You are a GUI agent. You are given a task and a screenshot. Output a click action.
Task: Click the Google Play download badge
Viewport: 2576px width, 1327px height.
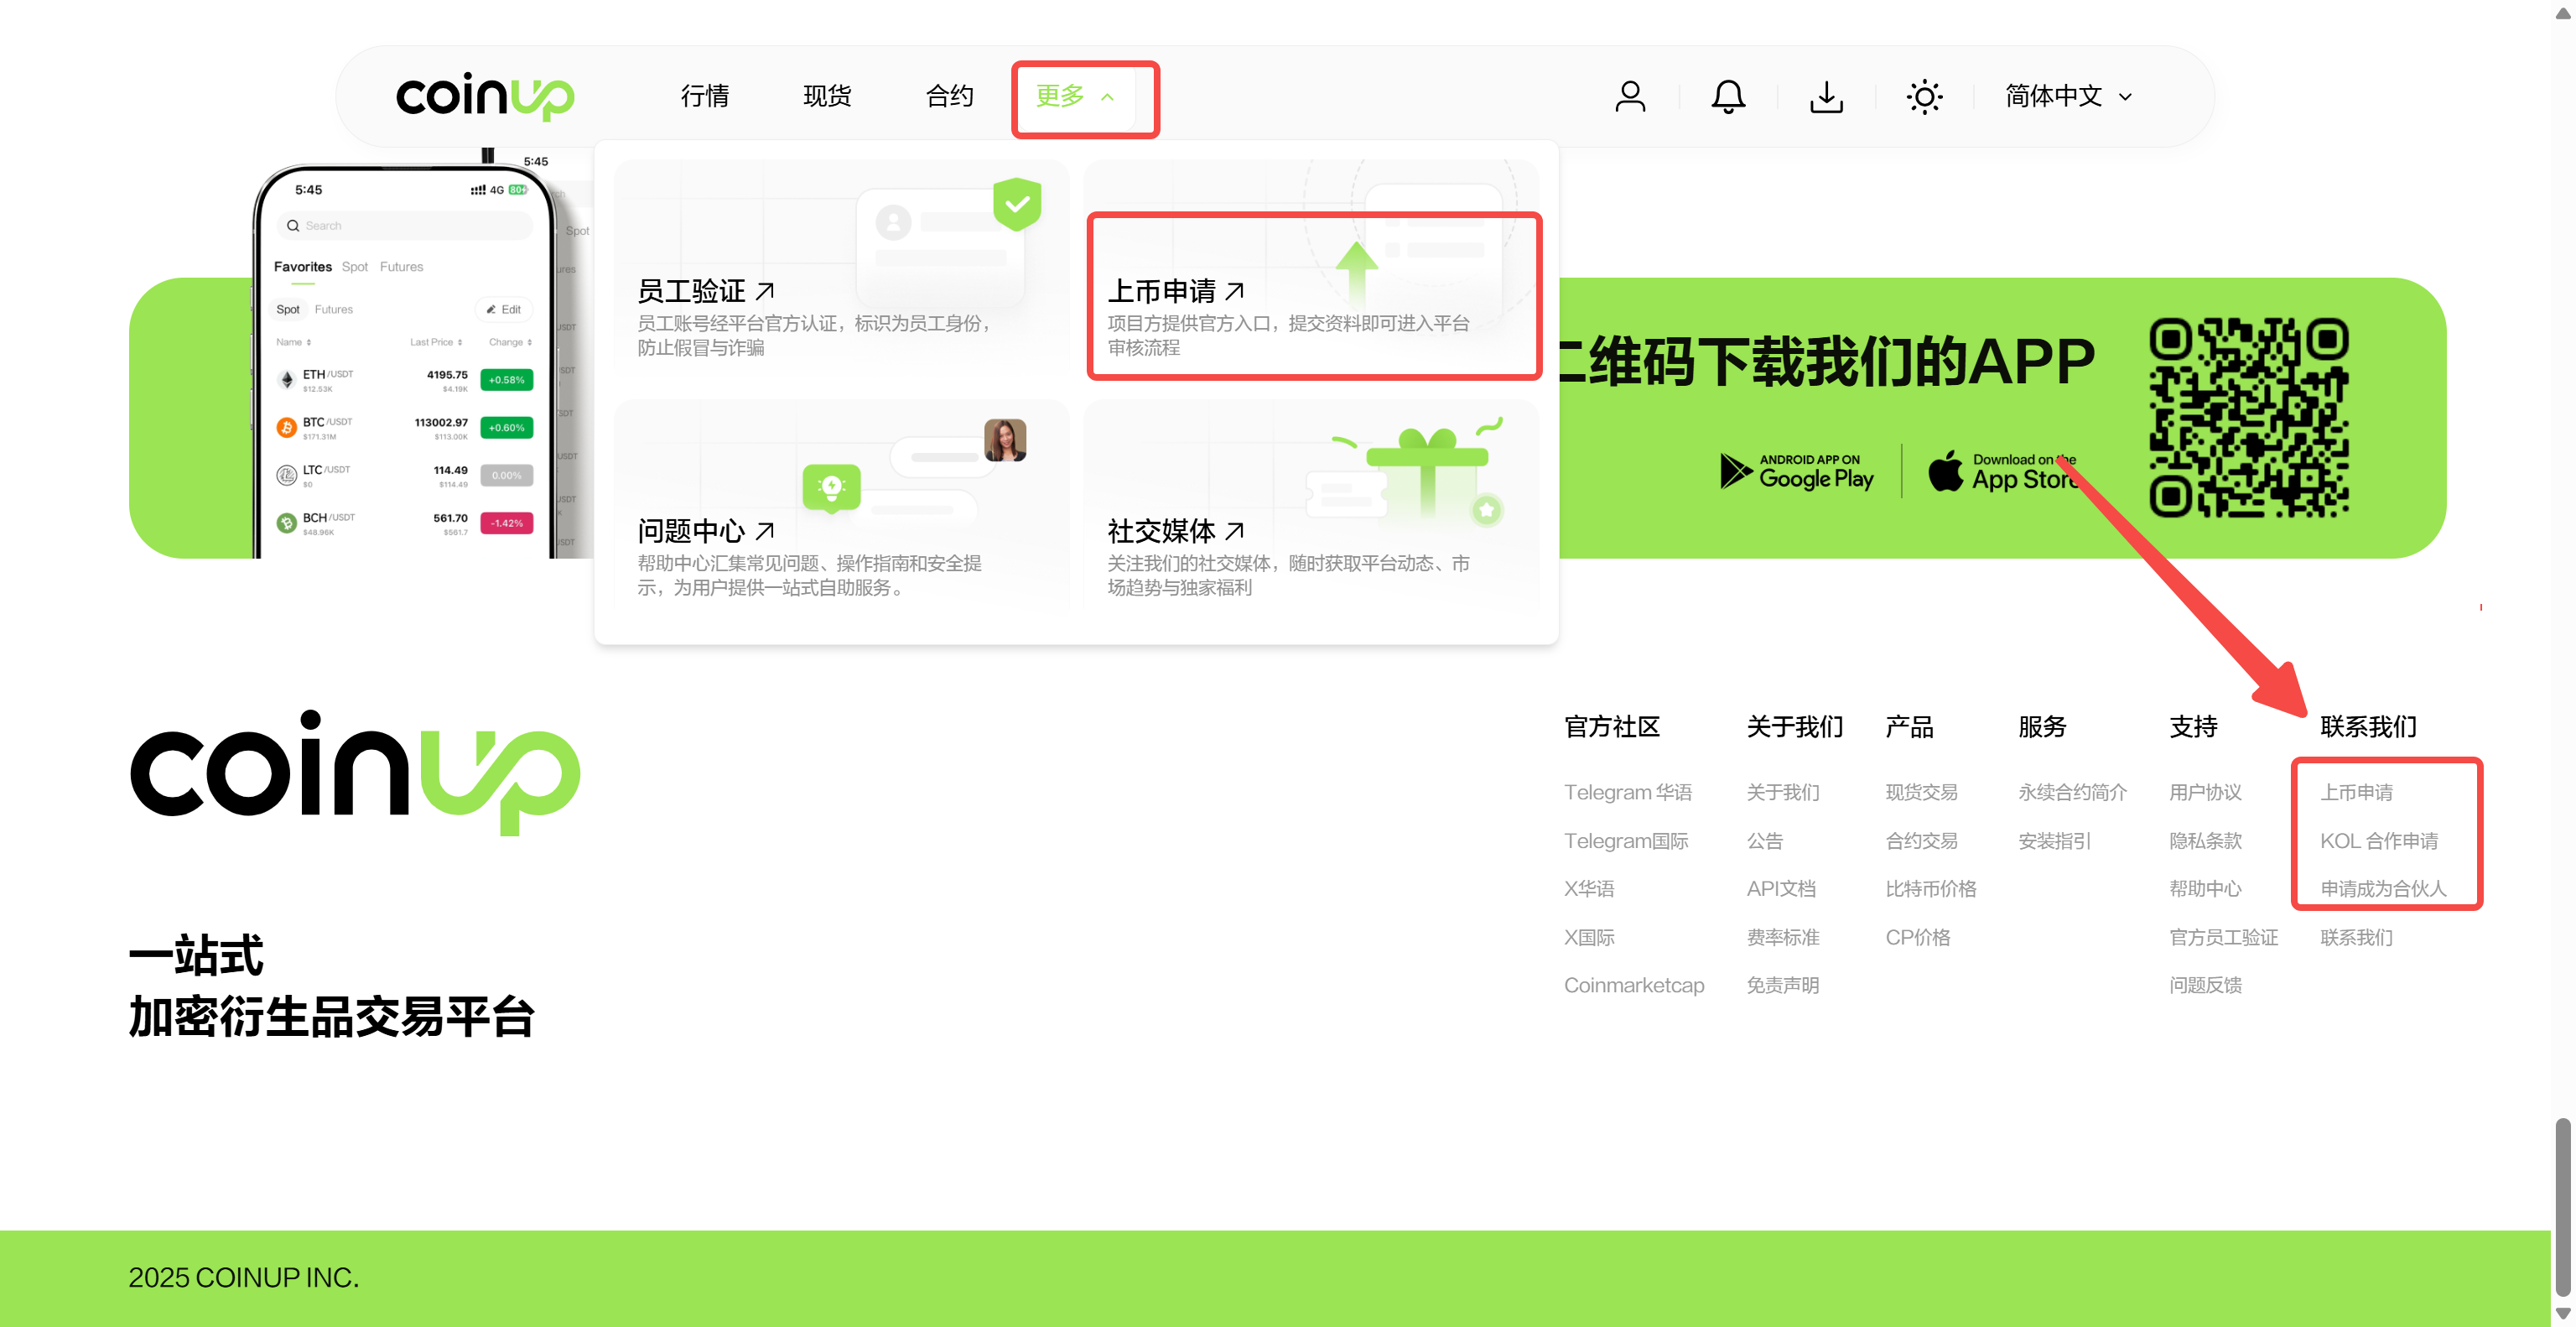(x=1797, y=471)
